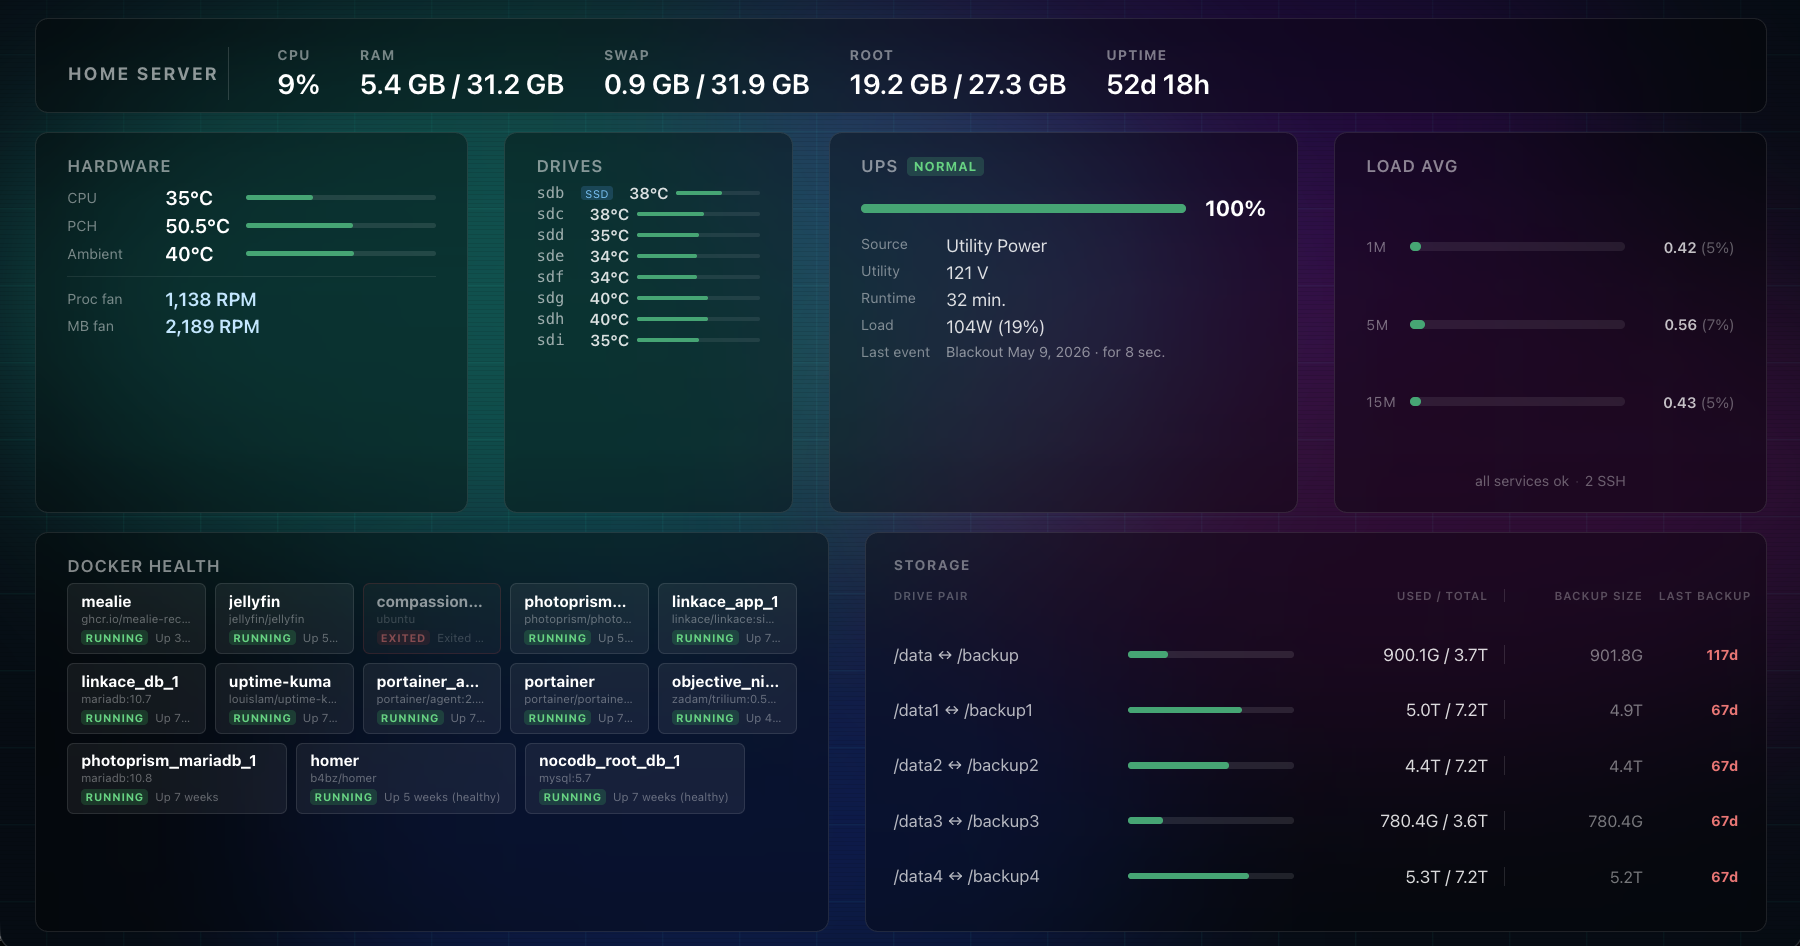
Task: Click the /data usage bar
Action: point(1211,655)
